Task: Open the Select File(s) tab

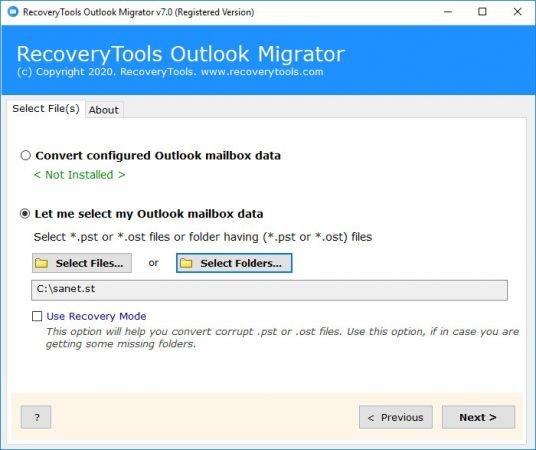Action: (46, 109)
